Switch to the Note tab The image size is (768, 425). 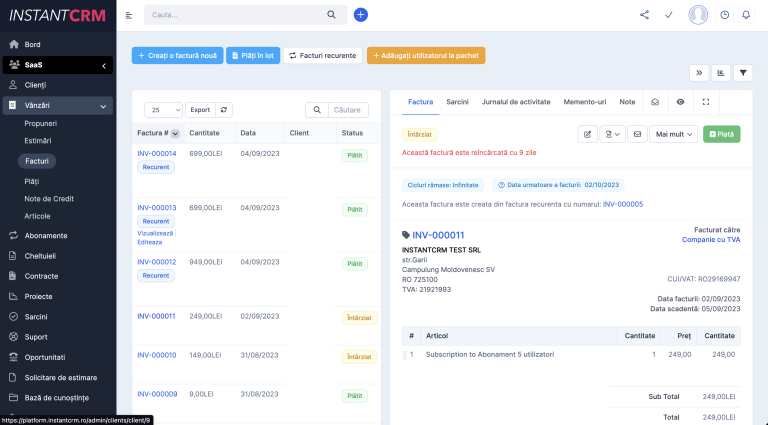(627, 102)
